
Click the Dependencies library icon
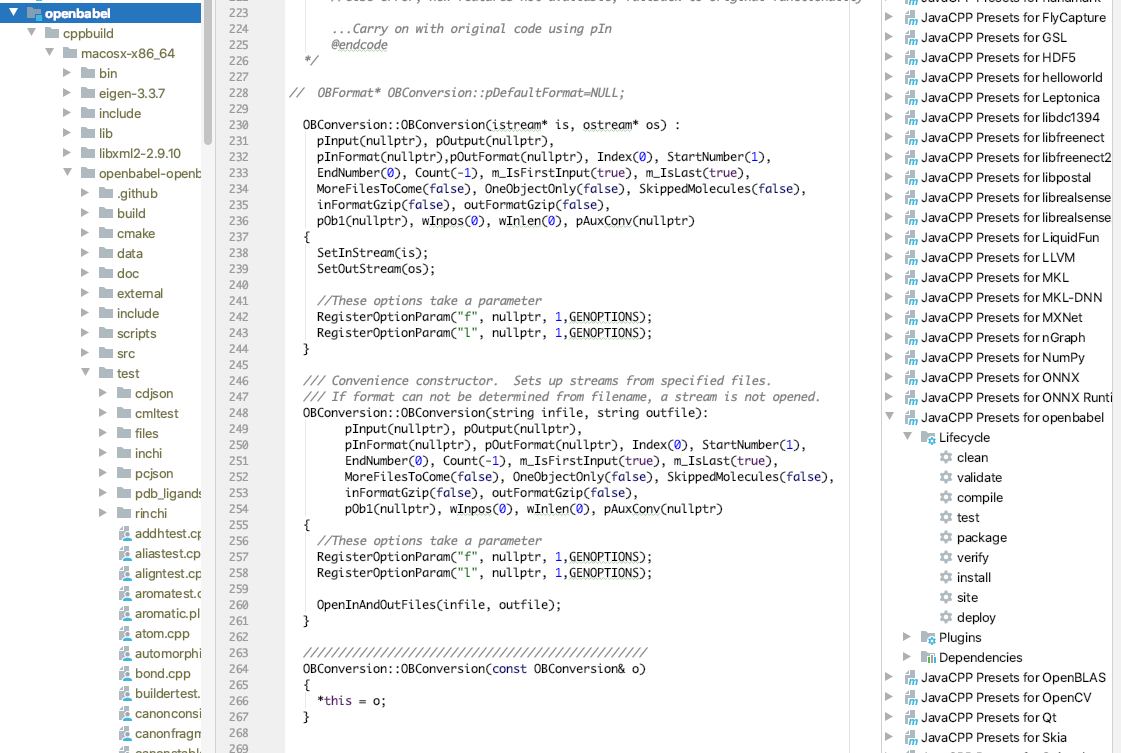[929, 658]
